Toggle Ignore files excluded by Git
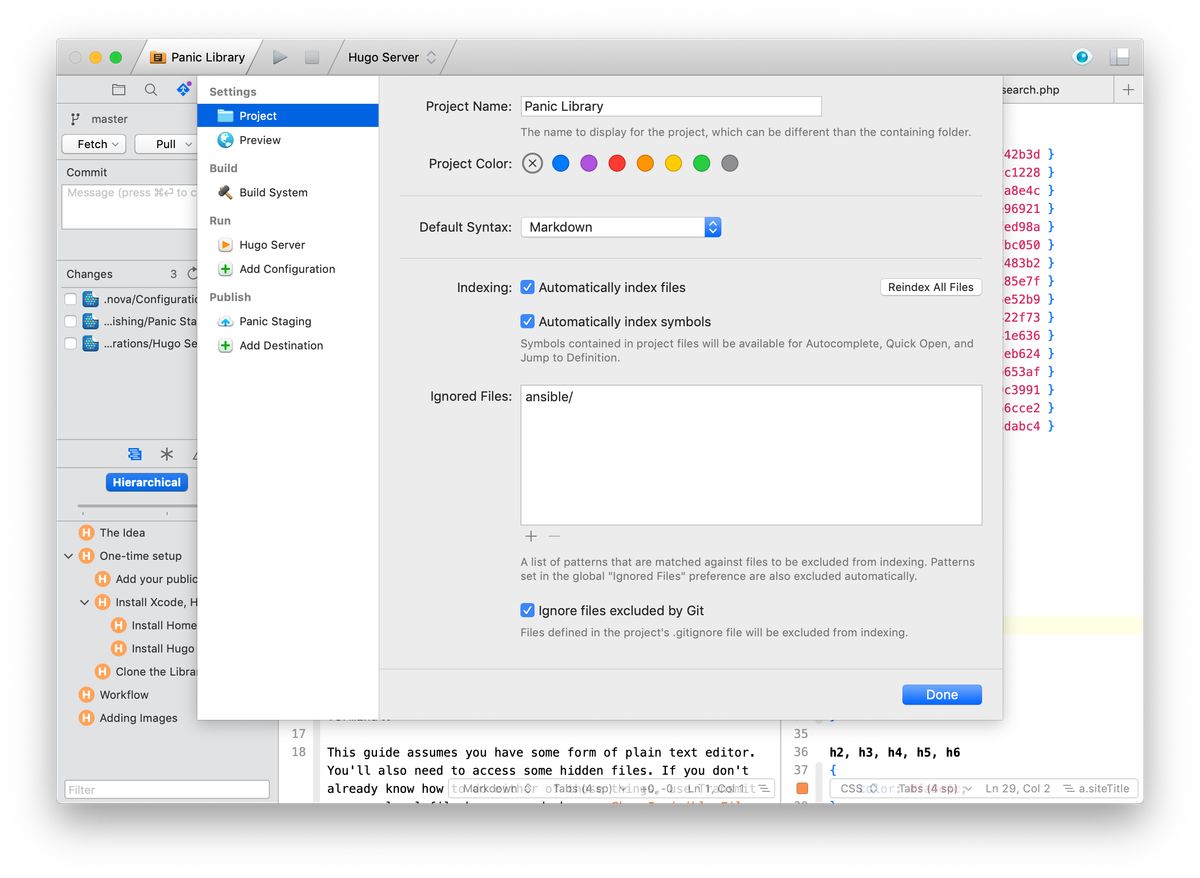Screen dimensions: 1200x878 (x=526, y=610)
